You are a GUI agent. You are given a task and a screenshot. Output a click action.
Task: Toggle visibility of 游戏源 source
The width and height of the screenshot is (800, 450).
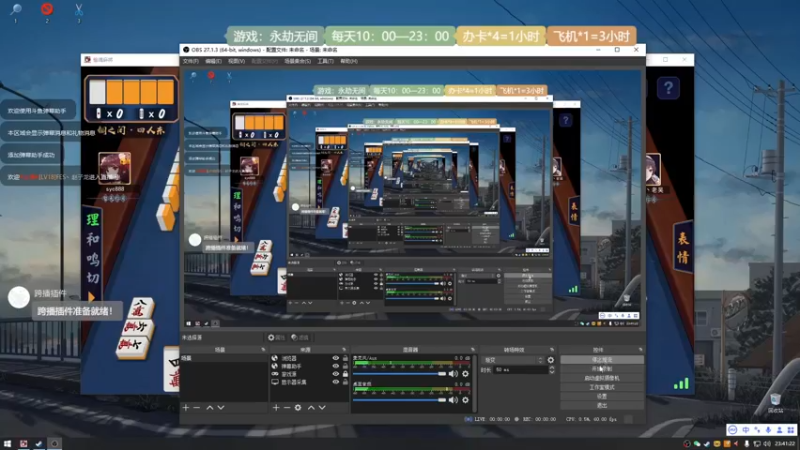(x=336, y=374)
